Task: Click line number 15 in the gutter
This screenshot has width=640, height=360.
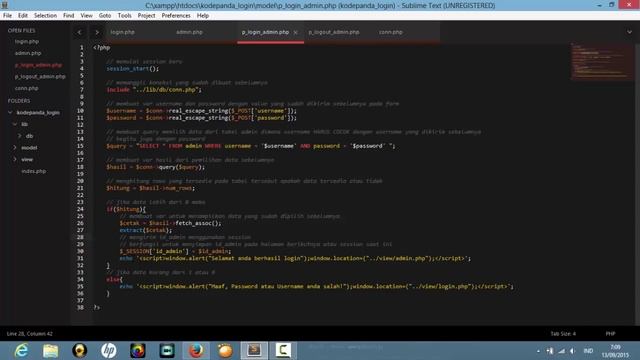Action: coord(80,146)
